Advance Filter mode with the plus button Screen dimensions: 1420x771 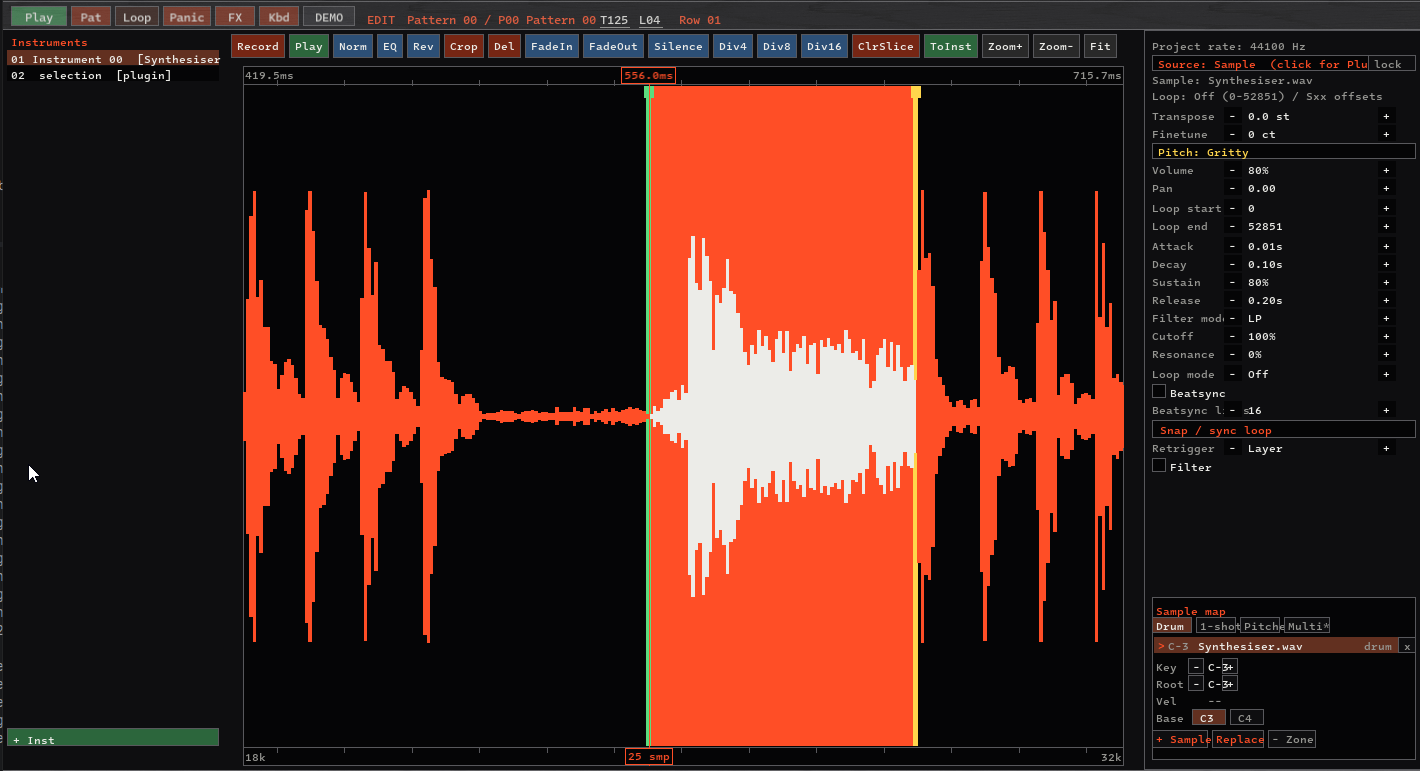point(1386,319)
